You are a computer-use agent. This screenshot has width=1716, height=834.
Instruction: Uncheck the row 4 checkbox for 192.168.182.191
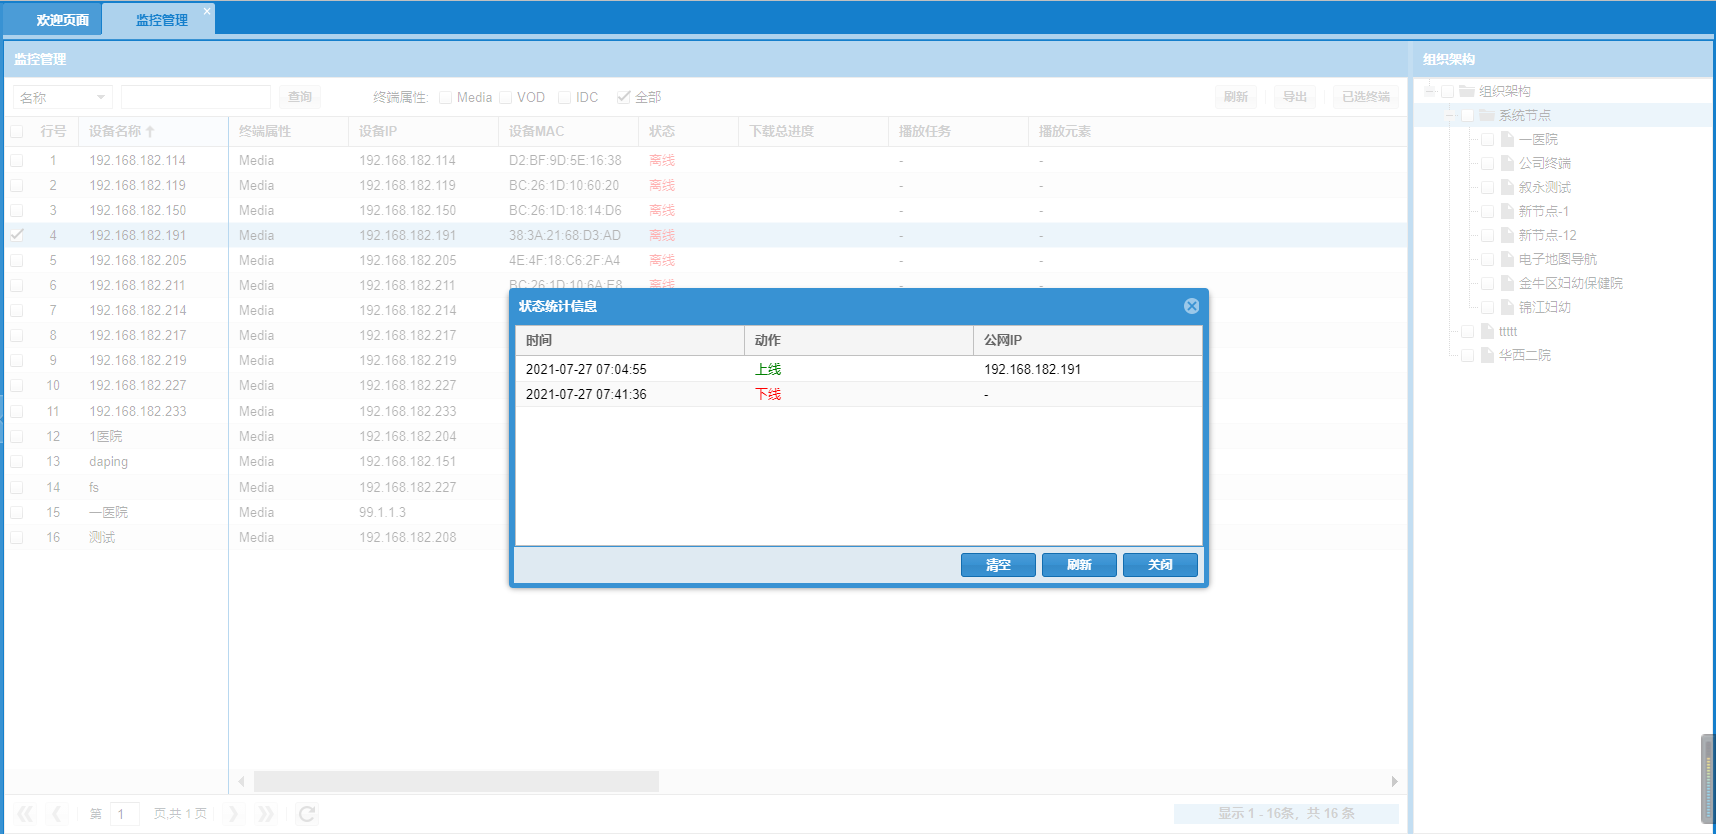(x=17, y=235)
